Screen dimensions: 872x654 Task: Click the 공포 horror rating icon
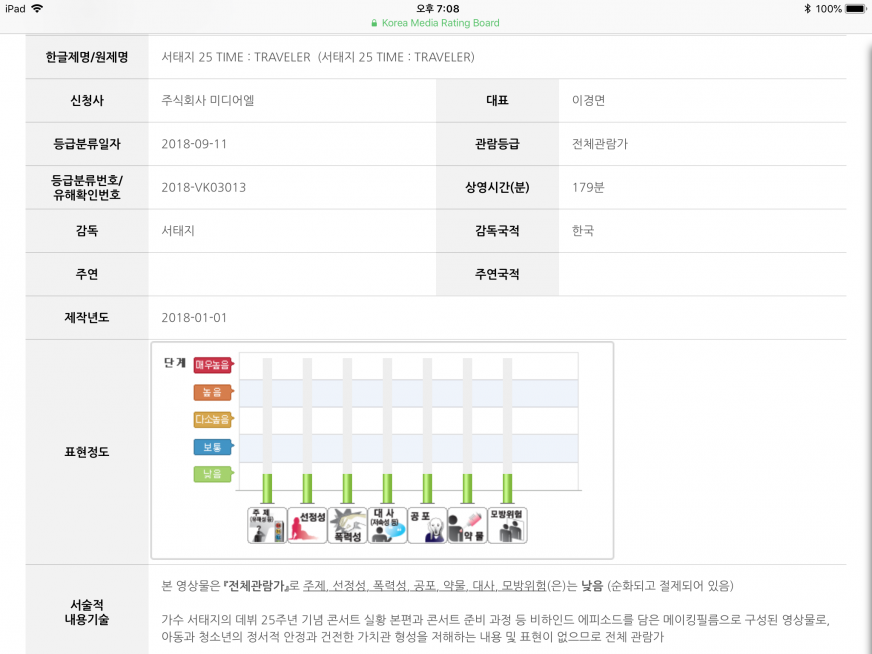pos(427,525)
